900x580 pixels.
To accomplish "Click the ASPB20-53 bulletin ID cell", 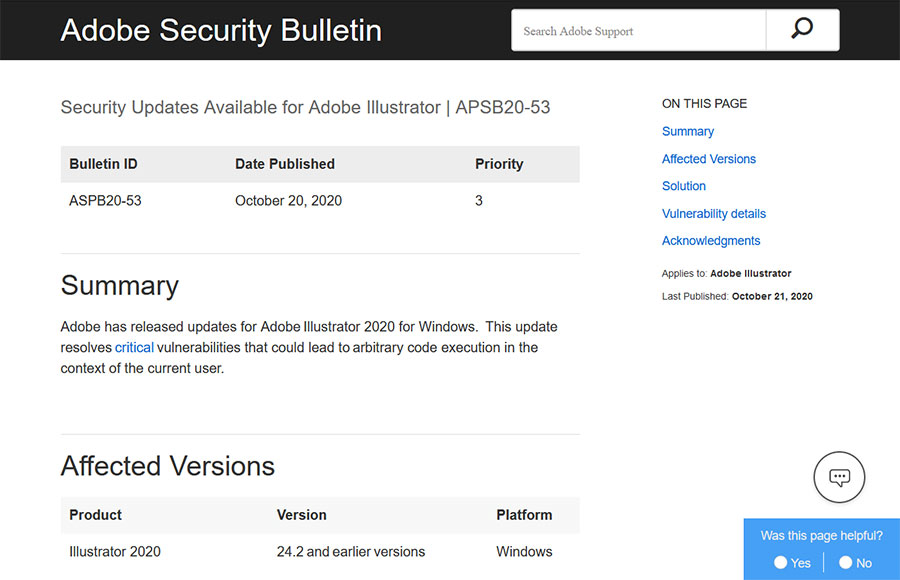I will click(x=105, y=200).
